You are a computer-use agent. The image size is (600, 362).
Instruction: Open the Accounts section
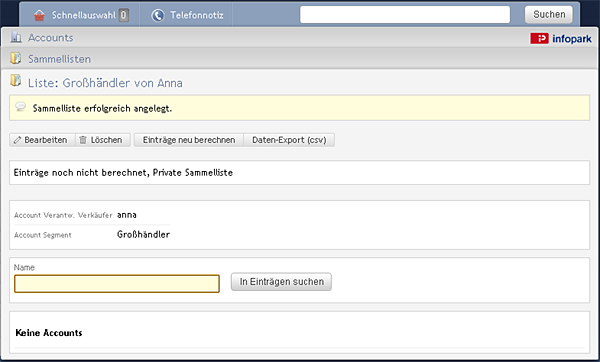pyautogui.click(x=51, y=38)
